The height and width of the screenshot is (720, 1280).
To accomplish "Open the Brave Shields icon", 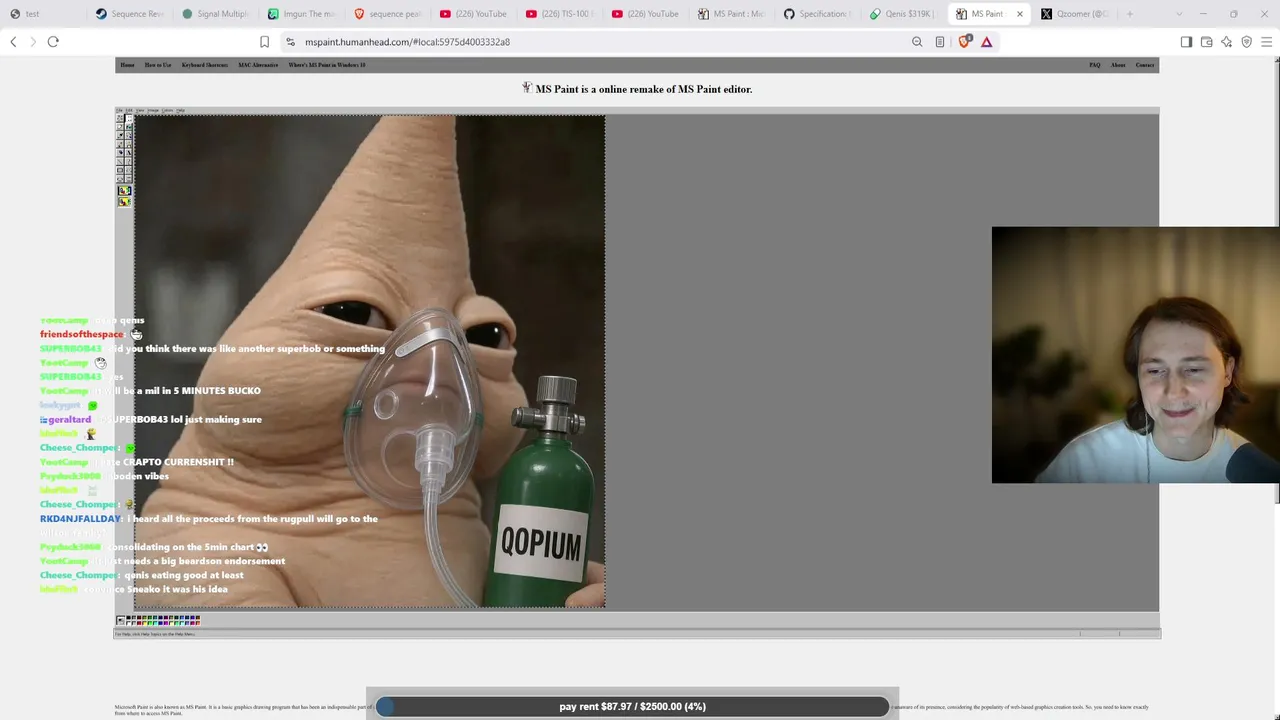I will [964, 42].
